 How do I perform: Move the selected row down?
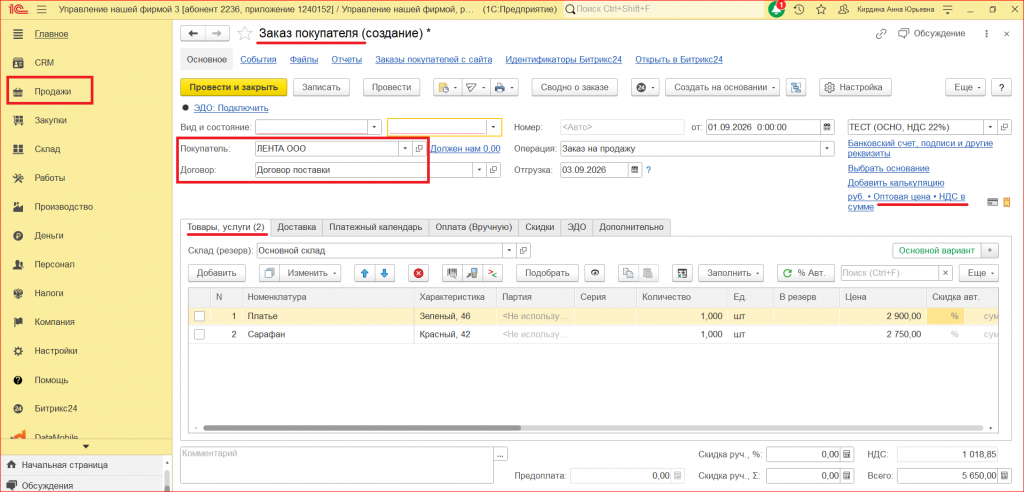coord(385,272)
